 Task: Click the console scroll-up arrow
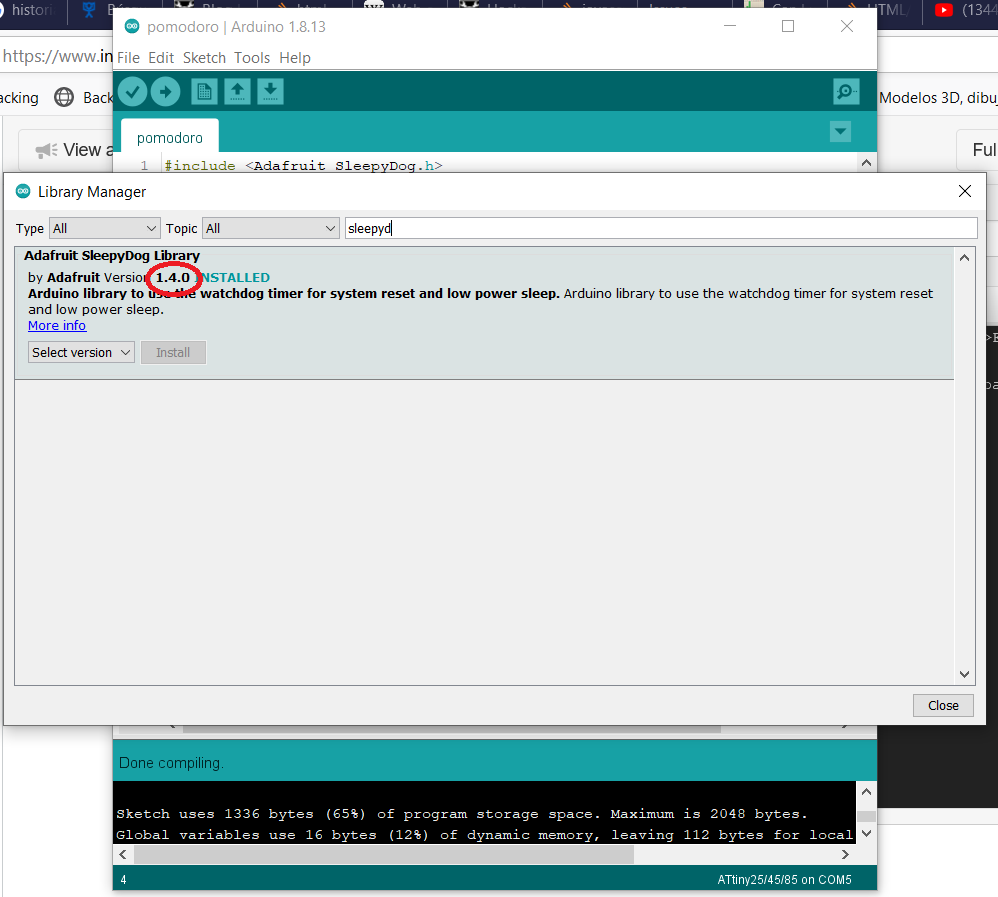[866, 791]
